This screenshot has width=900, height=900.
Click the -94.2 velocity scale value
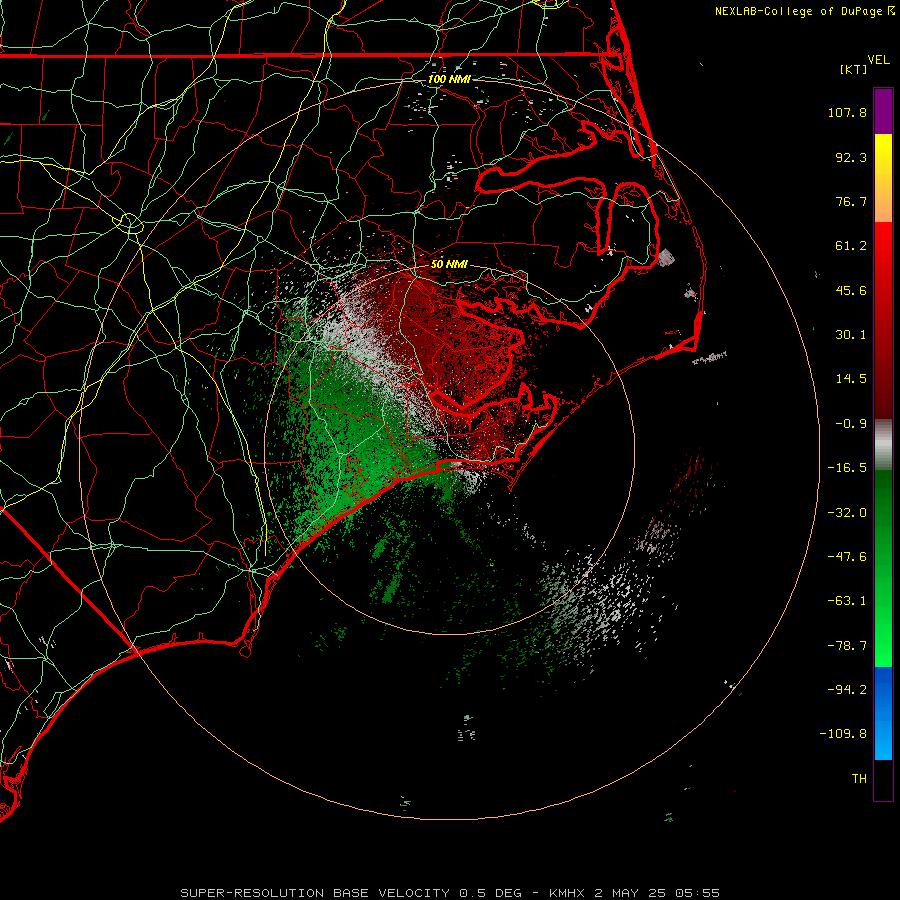847,689
